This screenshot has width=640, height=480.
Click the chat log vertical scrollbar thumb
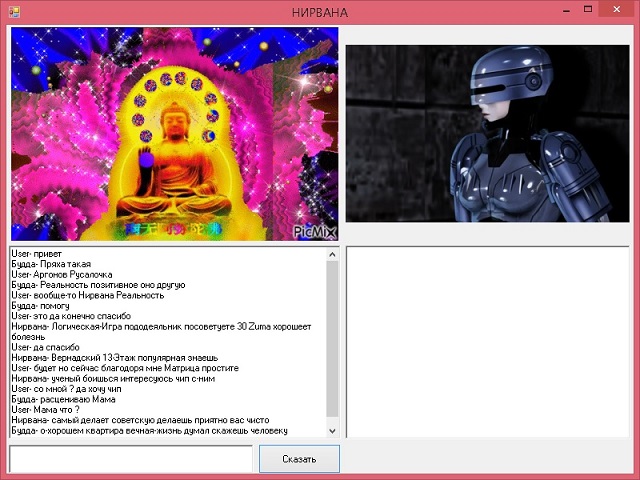pos(332,339)
